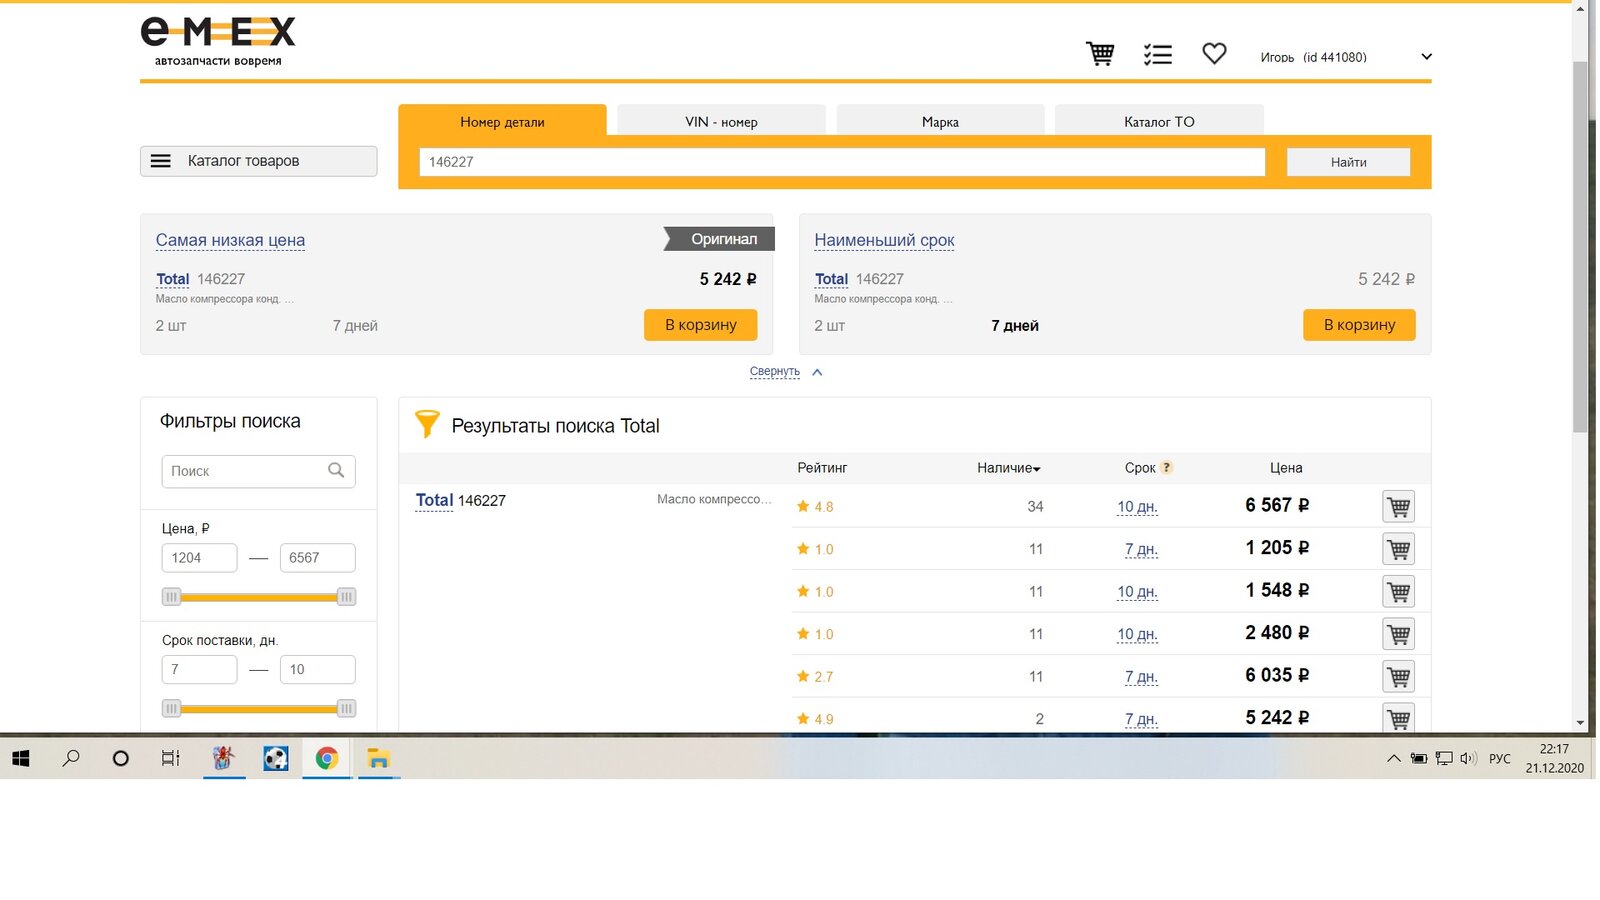Open volume control in system tray

(x=1468, y=759)
